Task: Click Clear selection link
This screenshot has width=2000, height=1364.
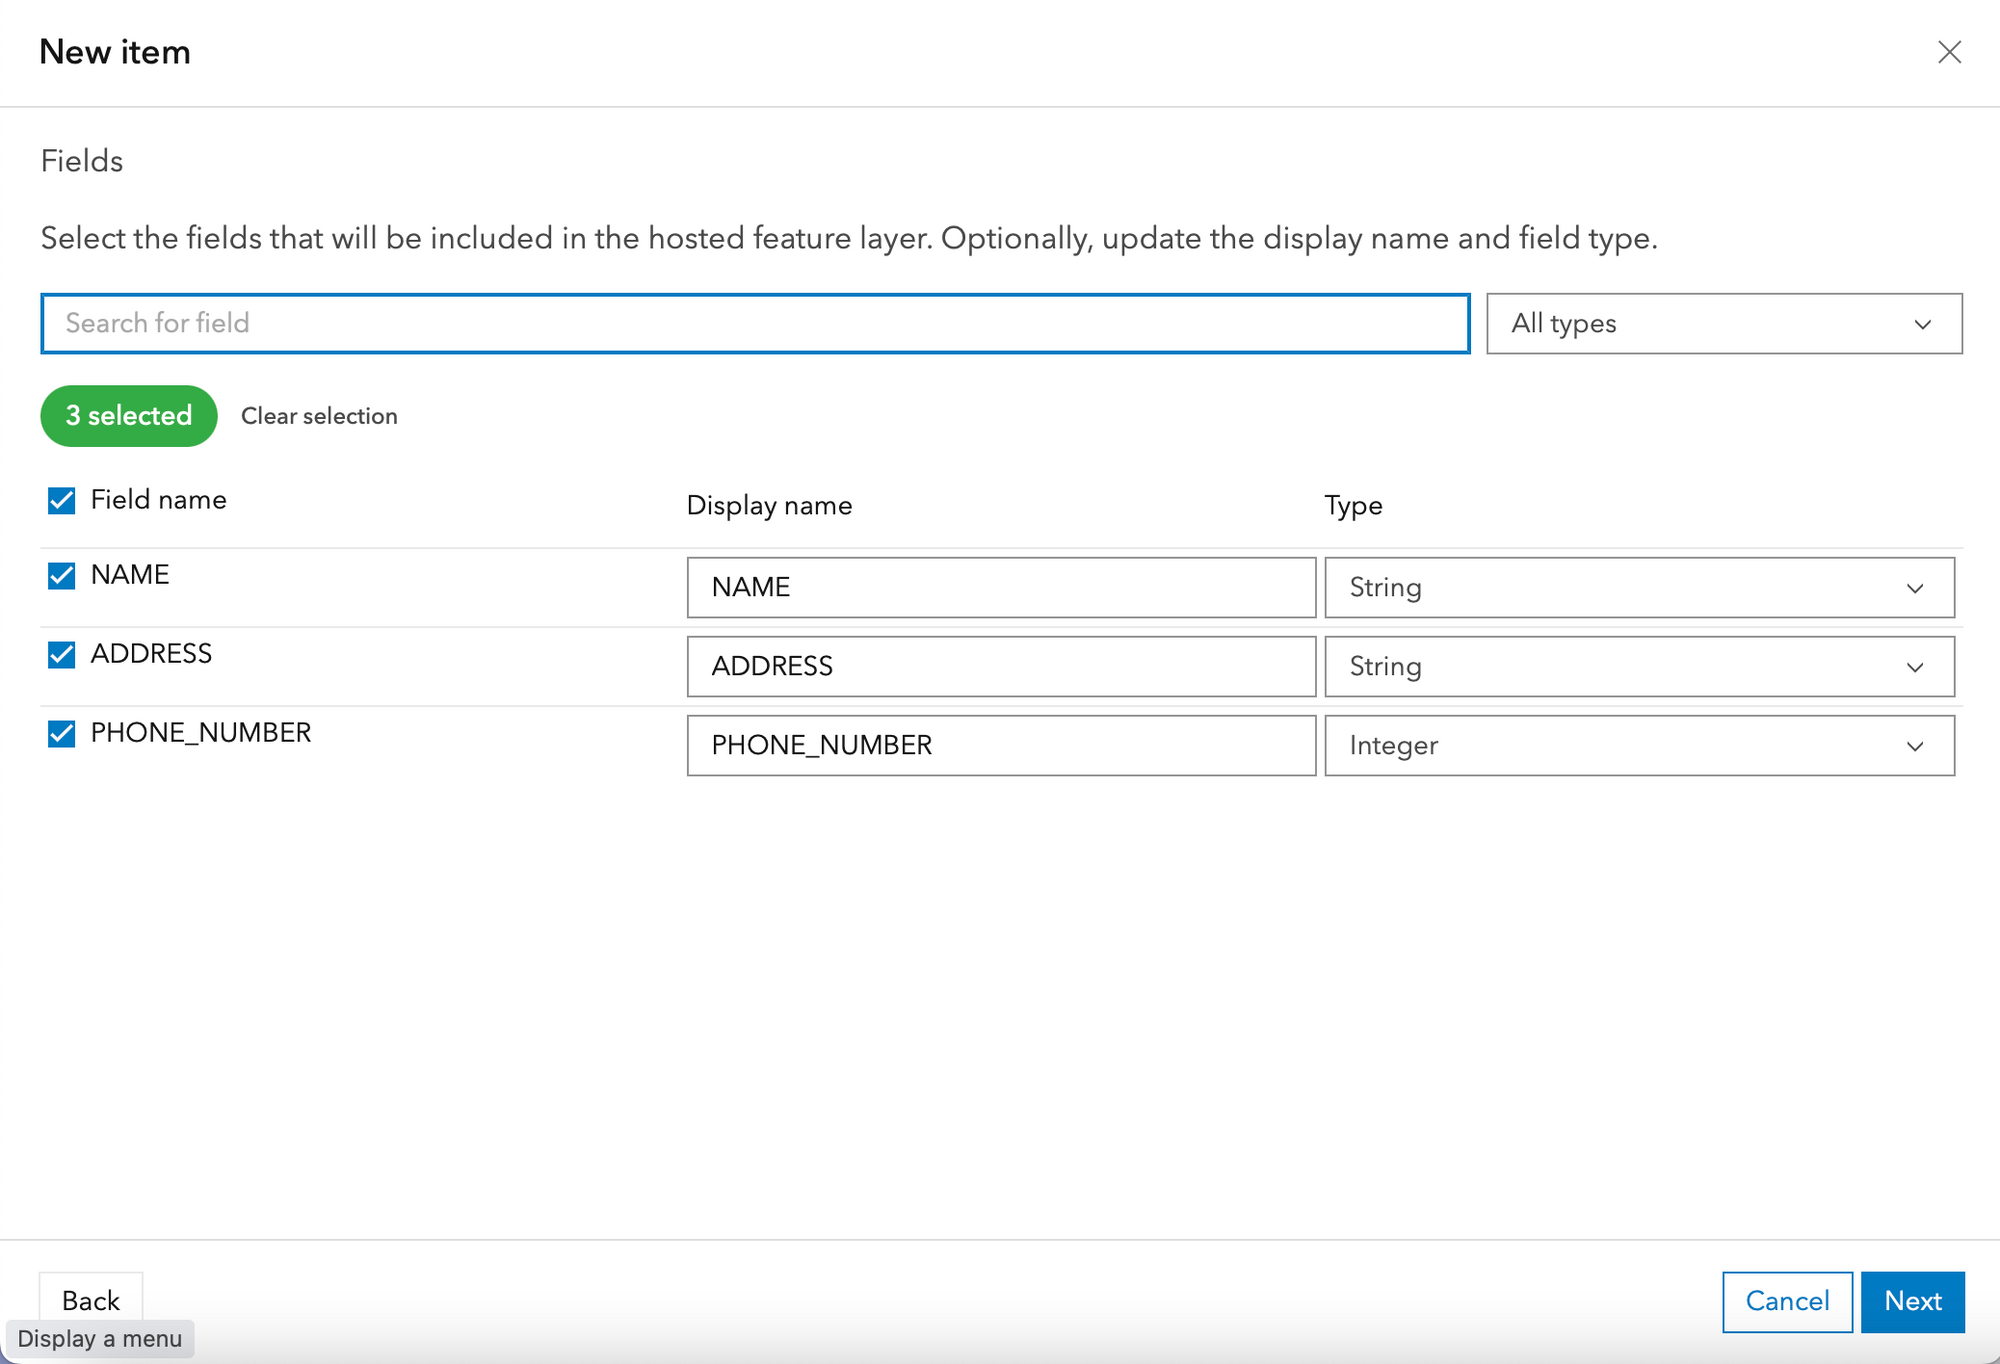Action: (319, 416)
